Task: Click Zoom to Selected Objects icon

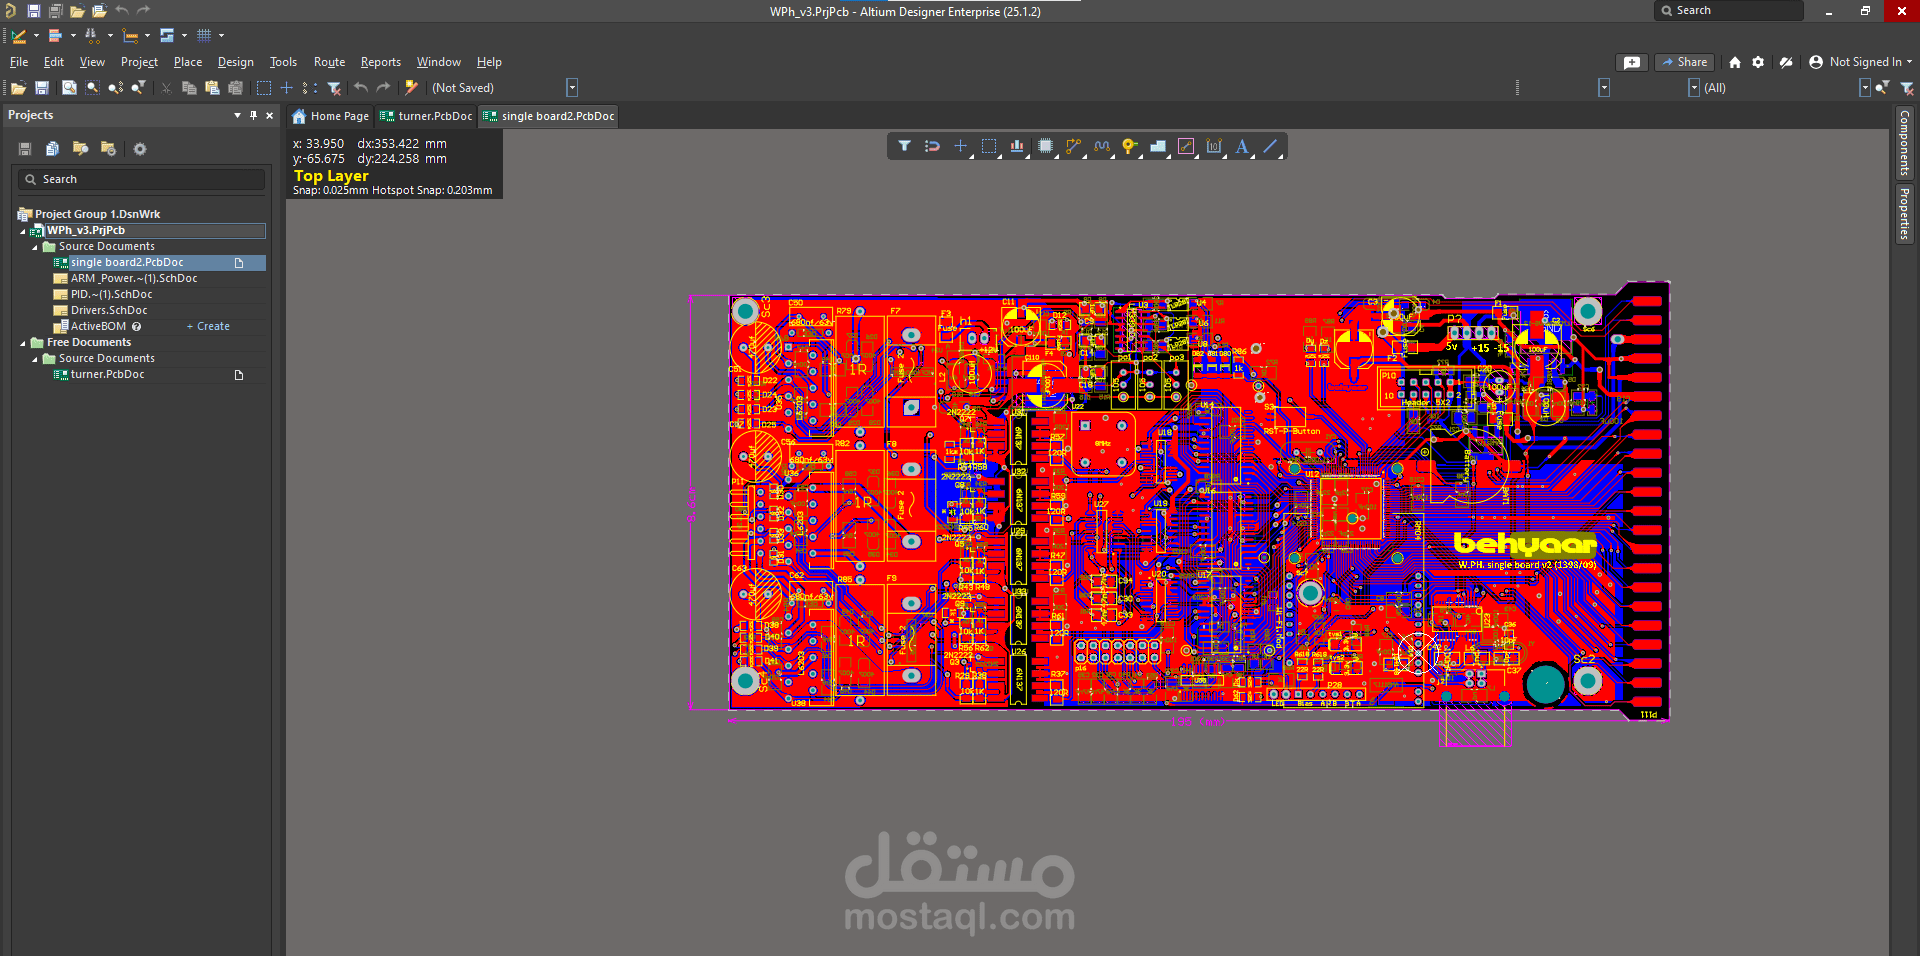Action: [x=92, y=88]
